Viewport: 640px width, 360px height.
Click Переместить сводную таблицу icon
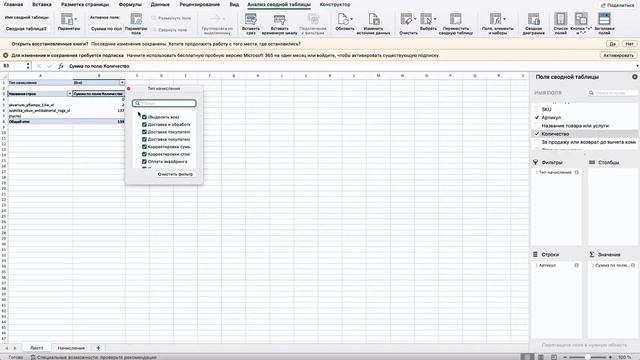click(456, 19)
